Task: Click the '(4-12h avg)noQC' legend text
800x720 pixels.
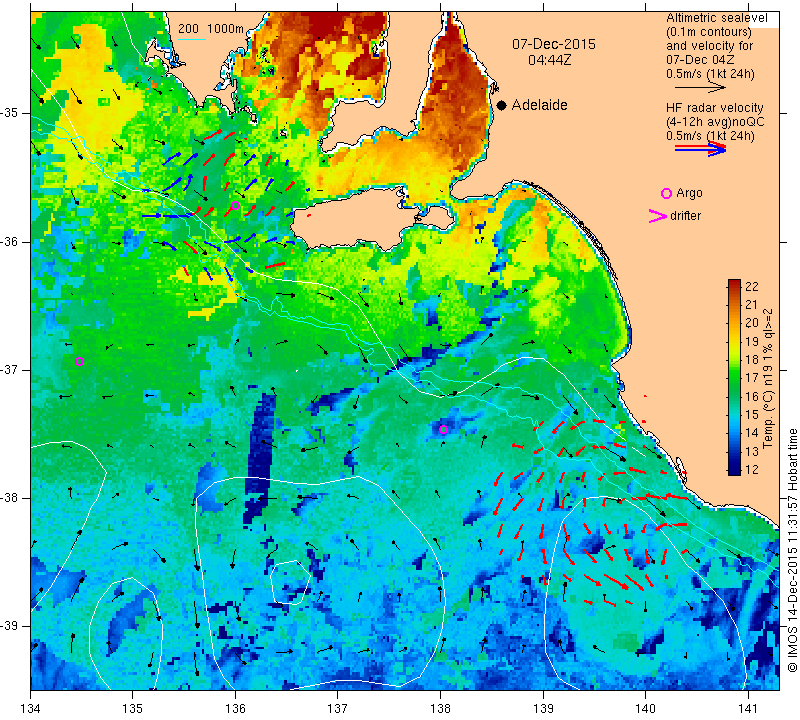Action: pos(715,122)
